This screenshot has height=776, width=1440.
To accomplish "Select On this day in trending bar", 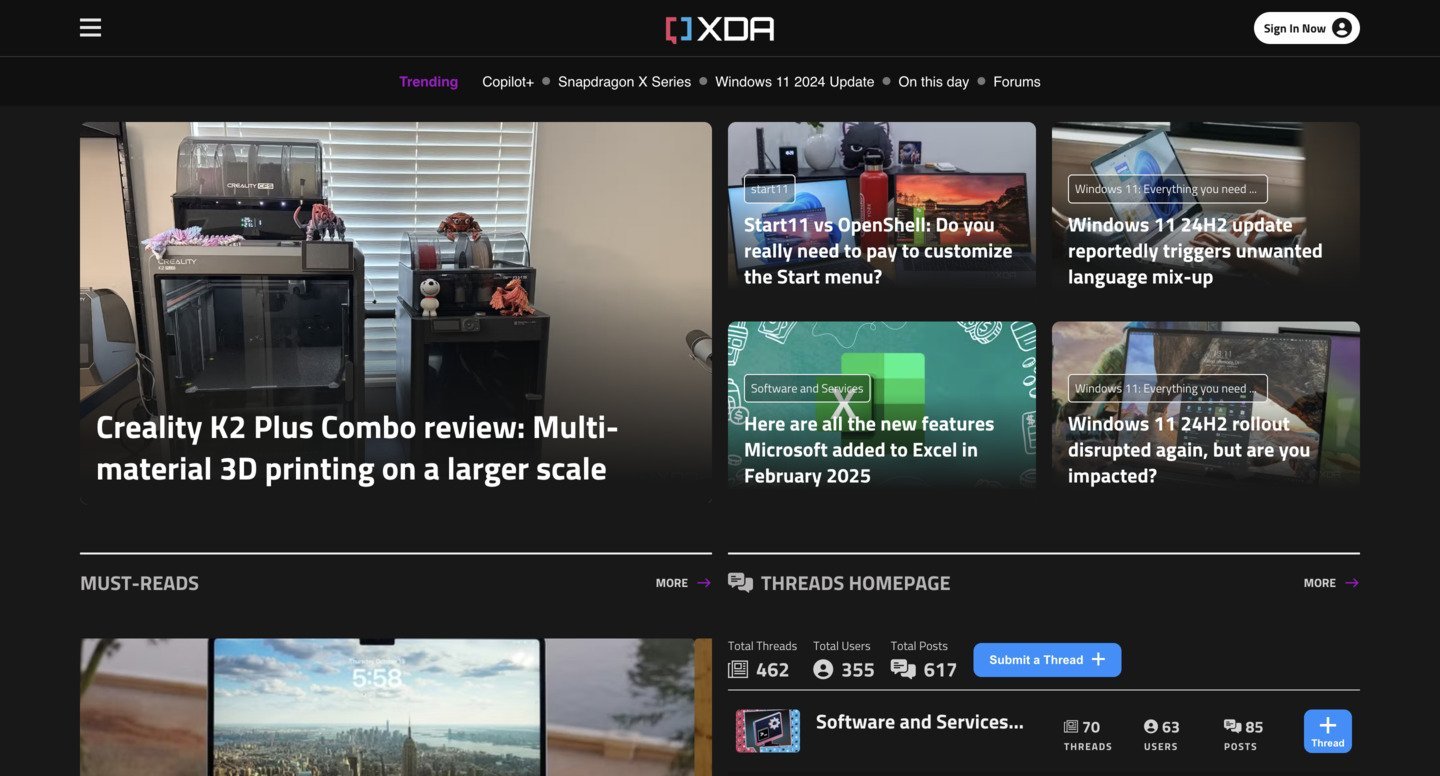I will [x=933, y=82].
